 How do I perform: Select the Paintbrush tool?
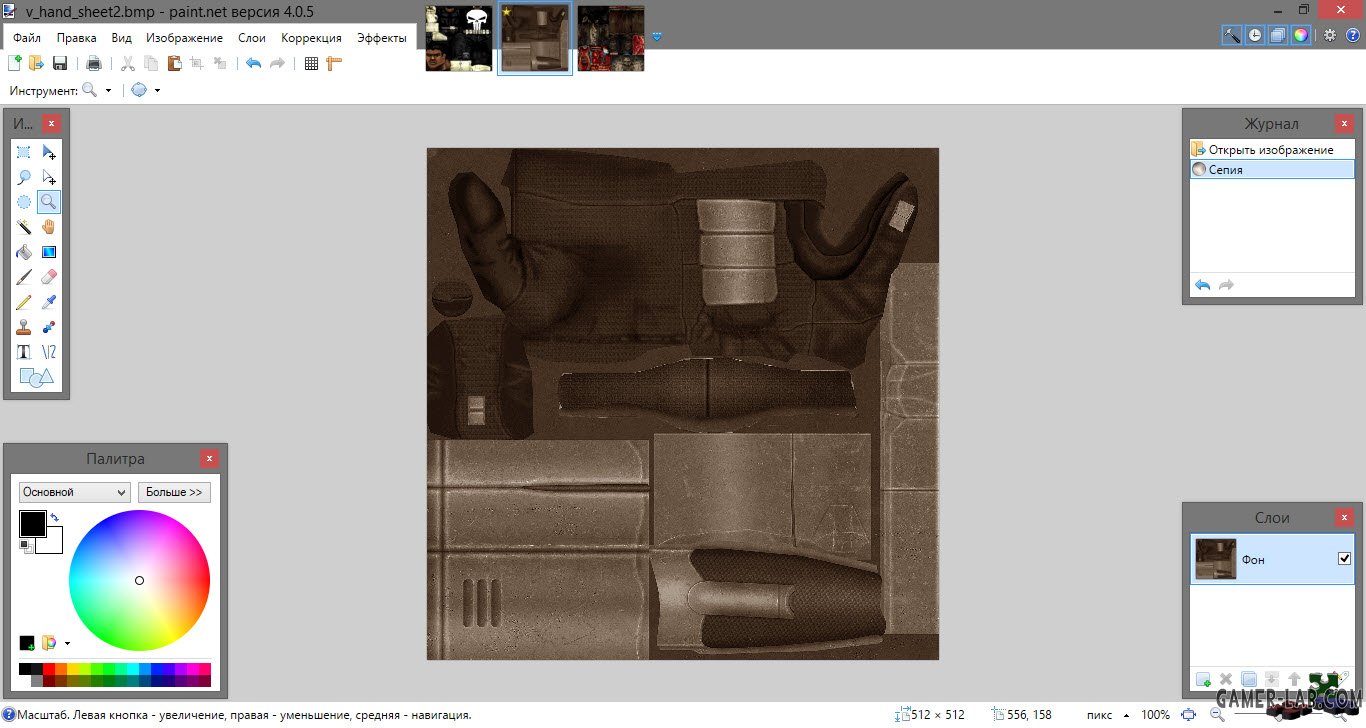[x=24, y=277]
